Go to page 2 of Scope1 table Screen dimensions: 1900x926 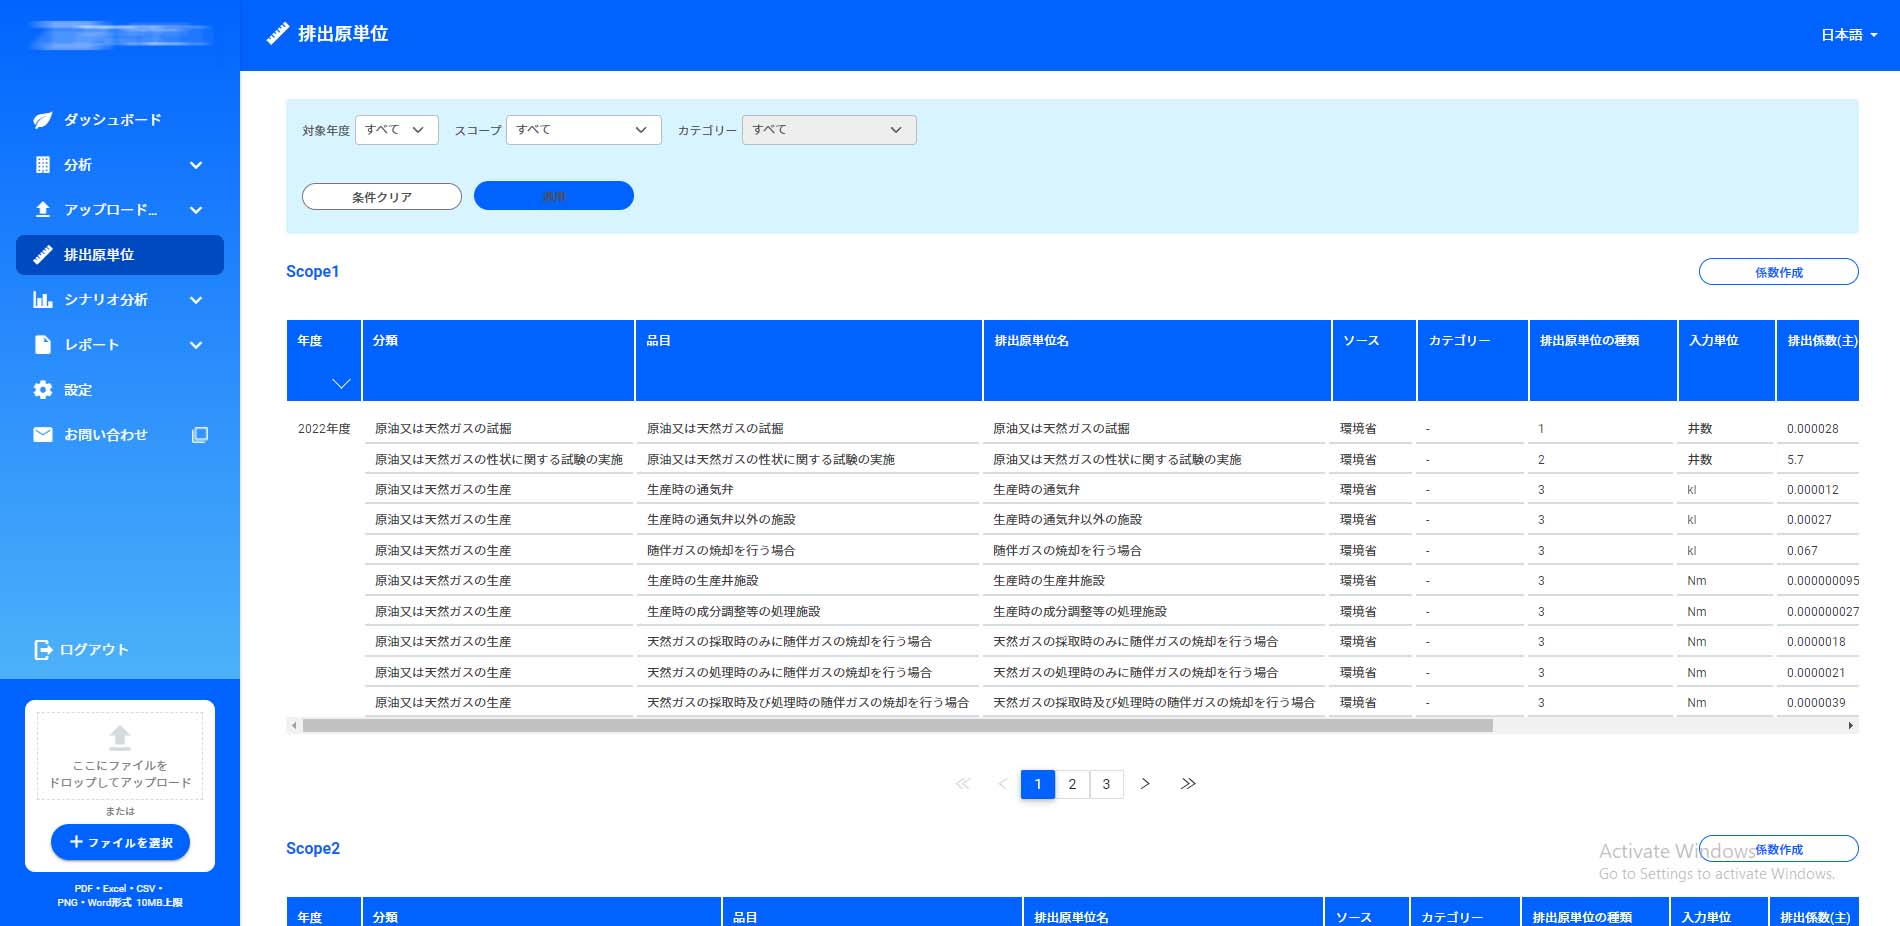click(1072, 784)
